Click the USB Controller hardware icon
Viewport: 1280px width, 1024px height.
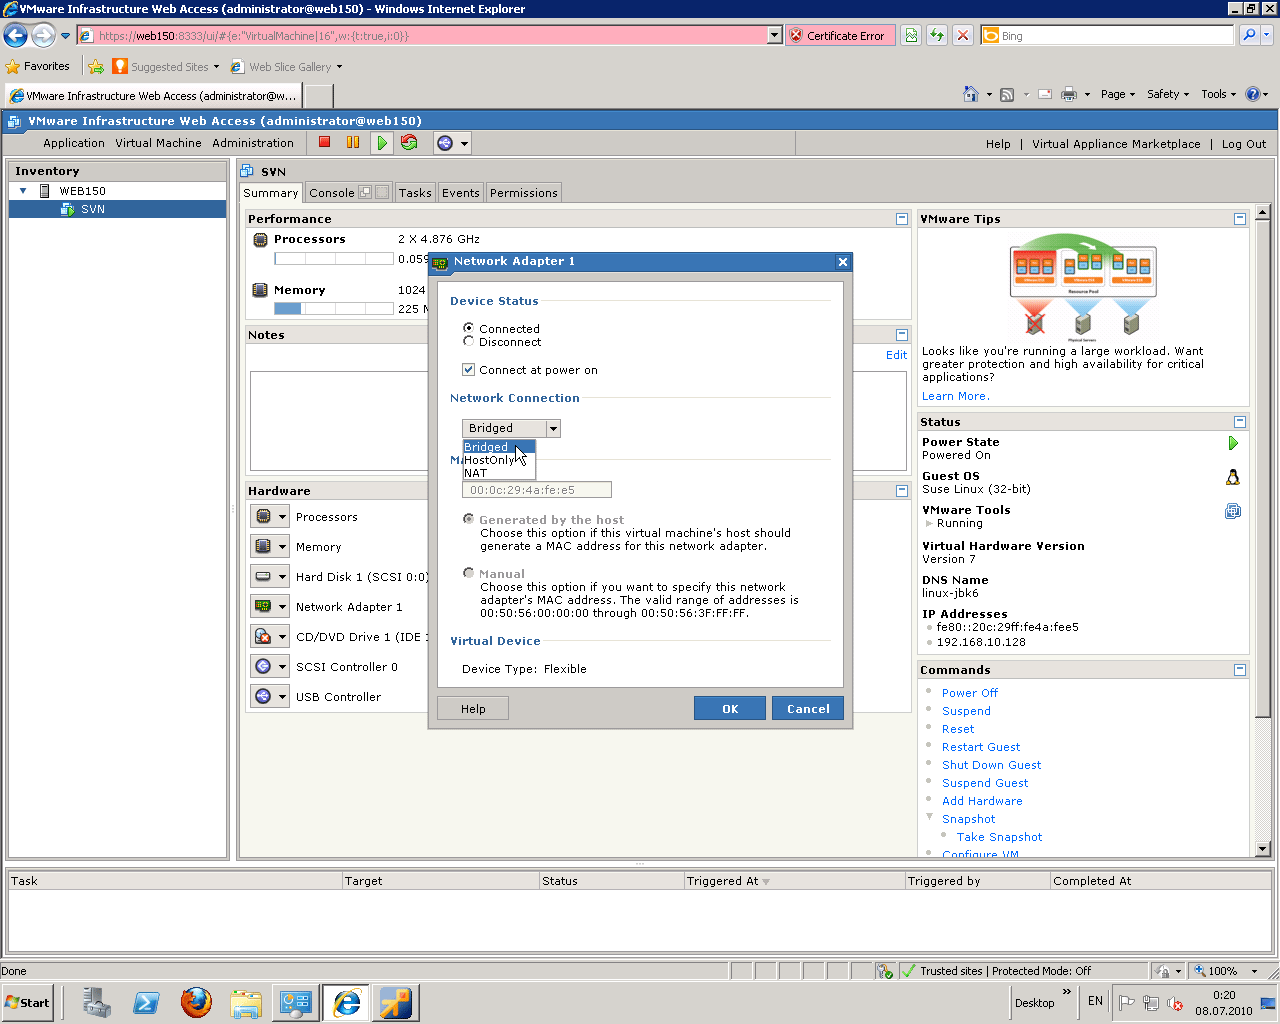click(x=263, y=697)
